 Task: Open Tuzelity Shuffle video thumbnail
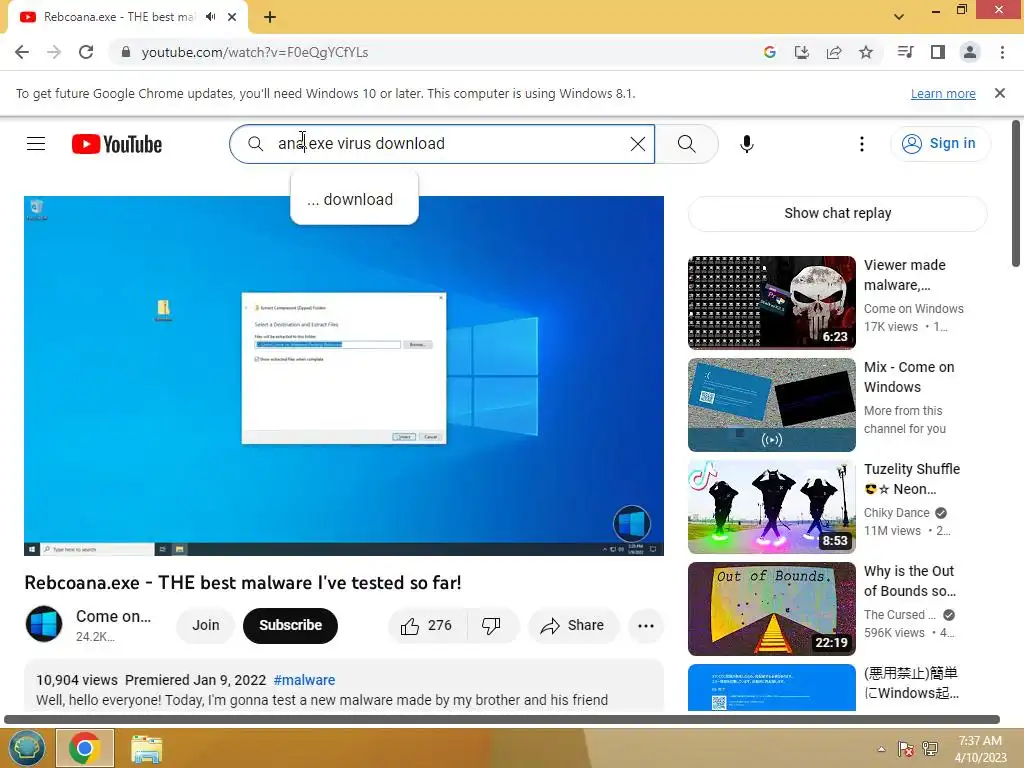click(x=772, y=507)
